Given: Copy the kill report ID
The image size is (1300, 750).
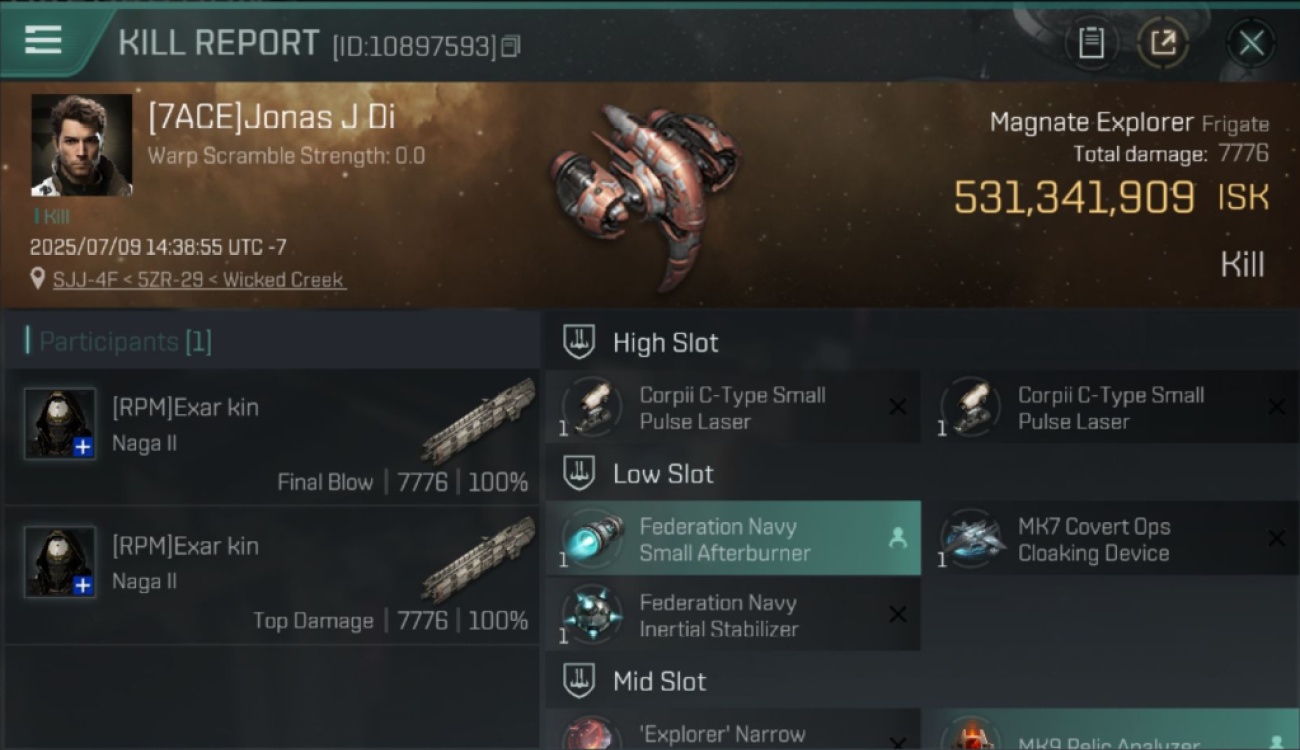Looking at the screenshot, I should 511,46.
